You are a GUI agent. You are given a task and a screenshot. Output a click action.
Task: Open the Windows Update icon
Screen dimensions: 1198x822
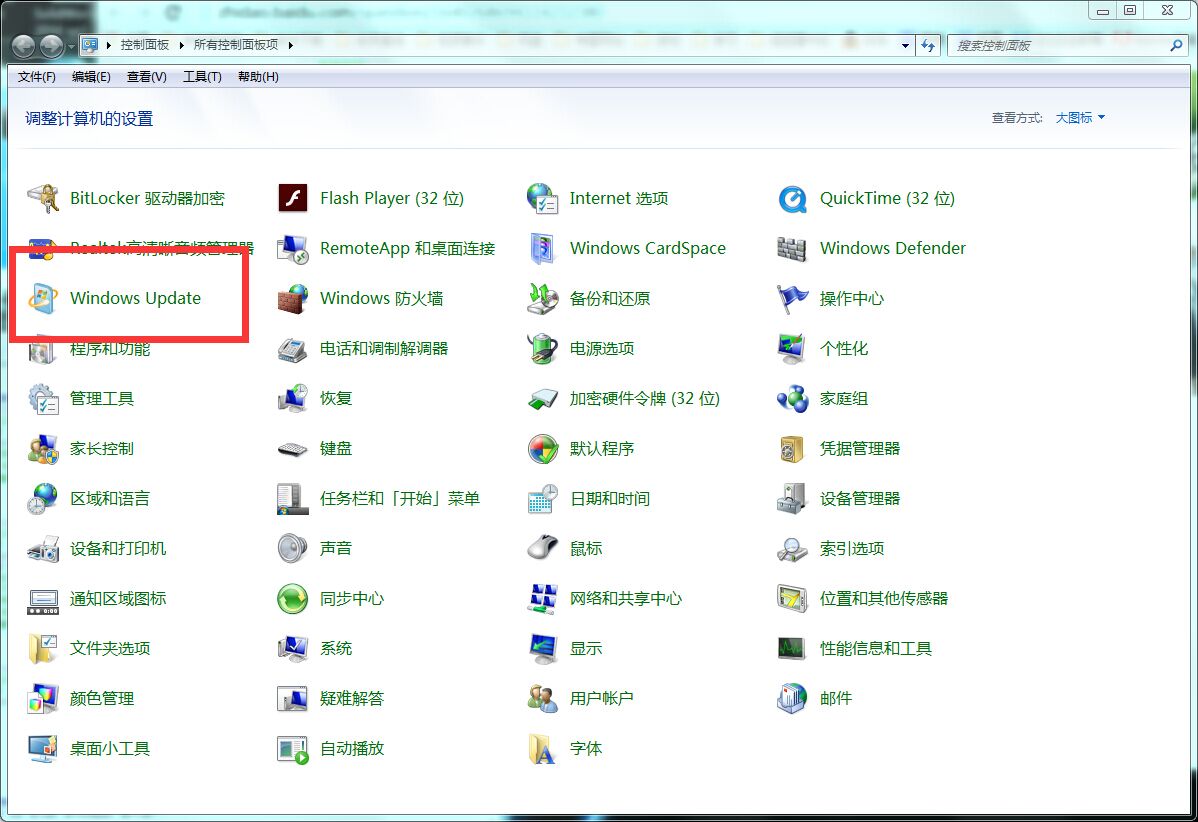[x=43, y=299]
